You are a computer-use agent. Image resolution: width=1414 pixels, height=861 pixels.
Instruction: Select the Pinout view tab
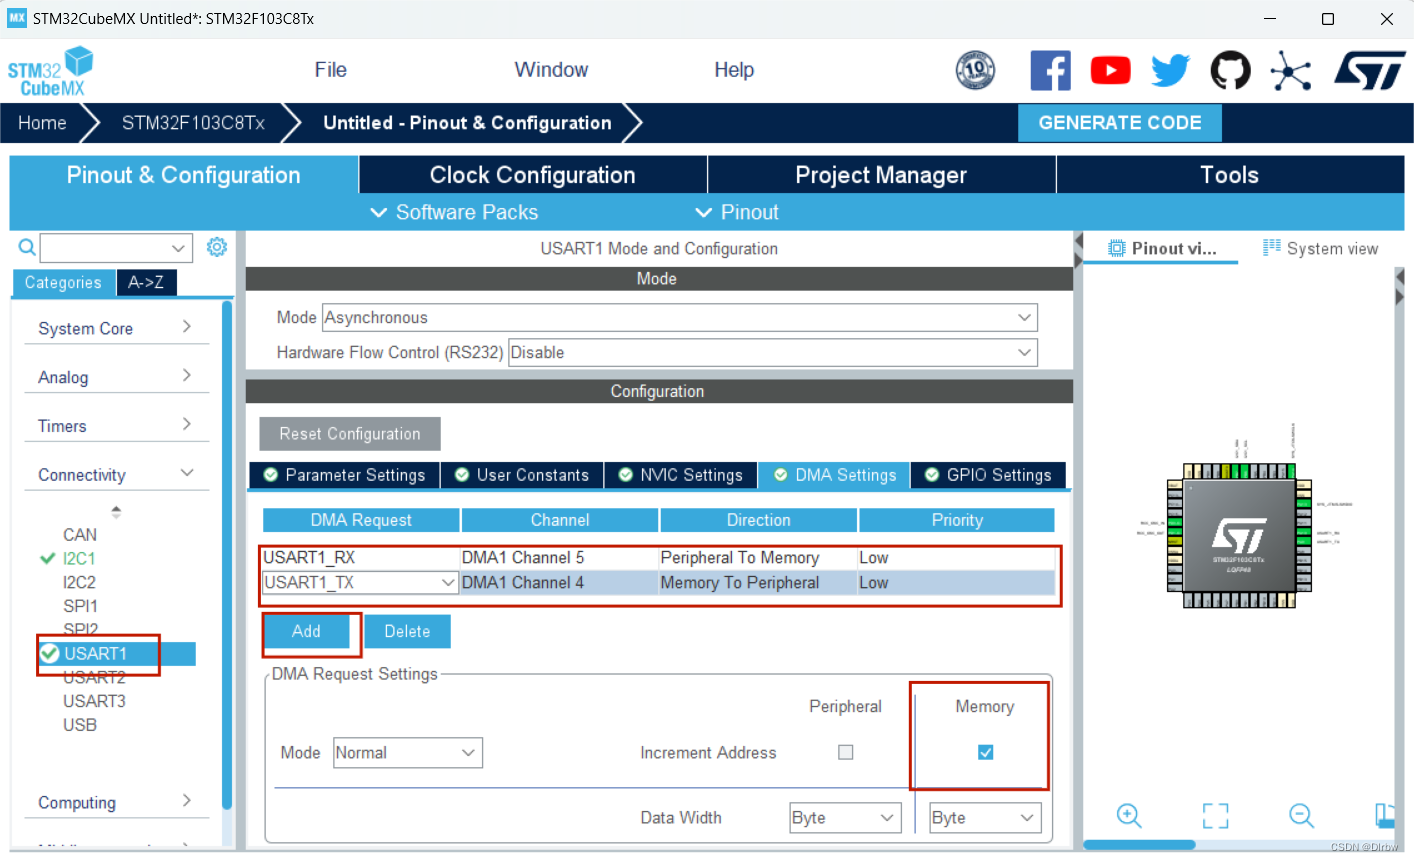tap(1162, 248)
